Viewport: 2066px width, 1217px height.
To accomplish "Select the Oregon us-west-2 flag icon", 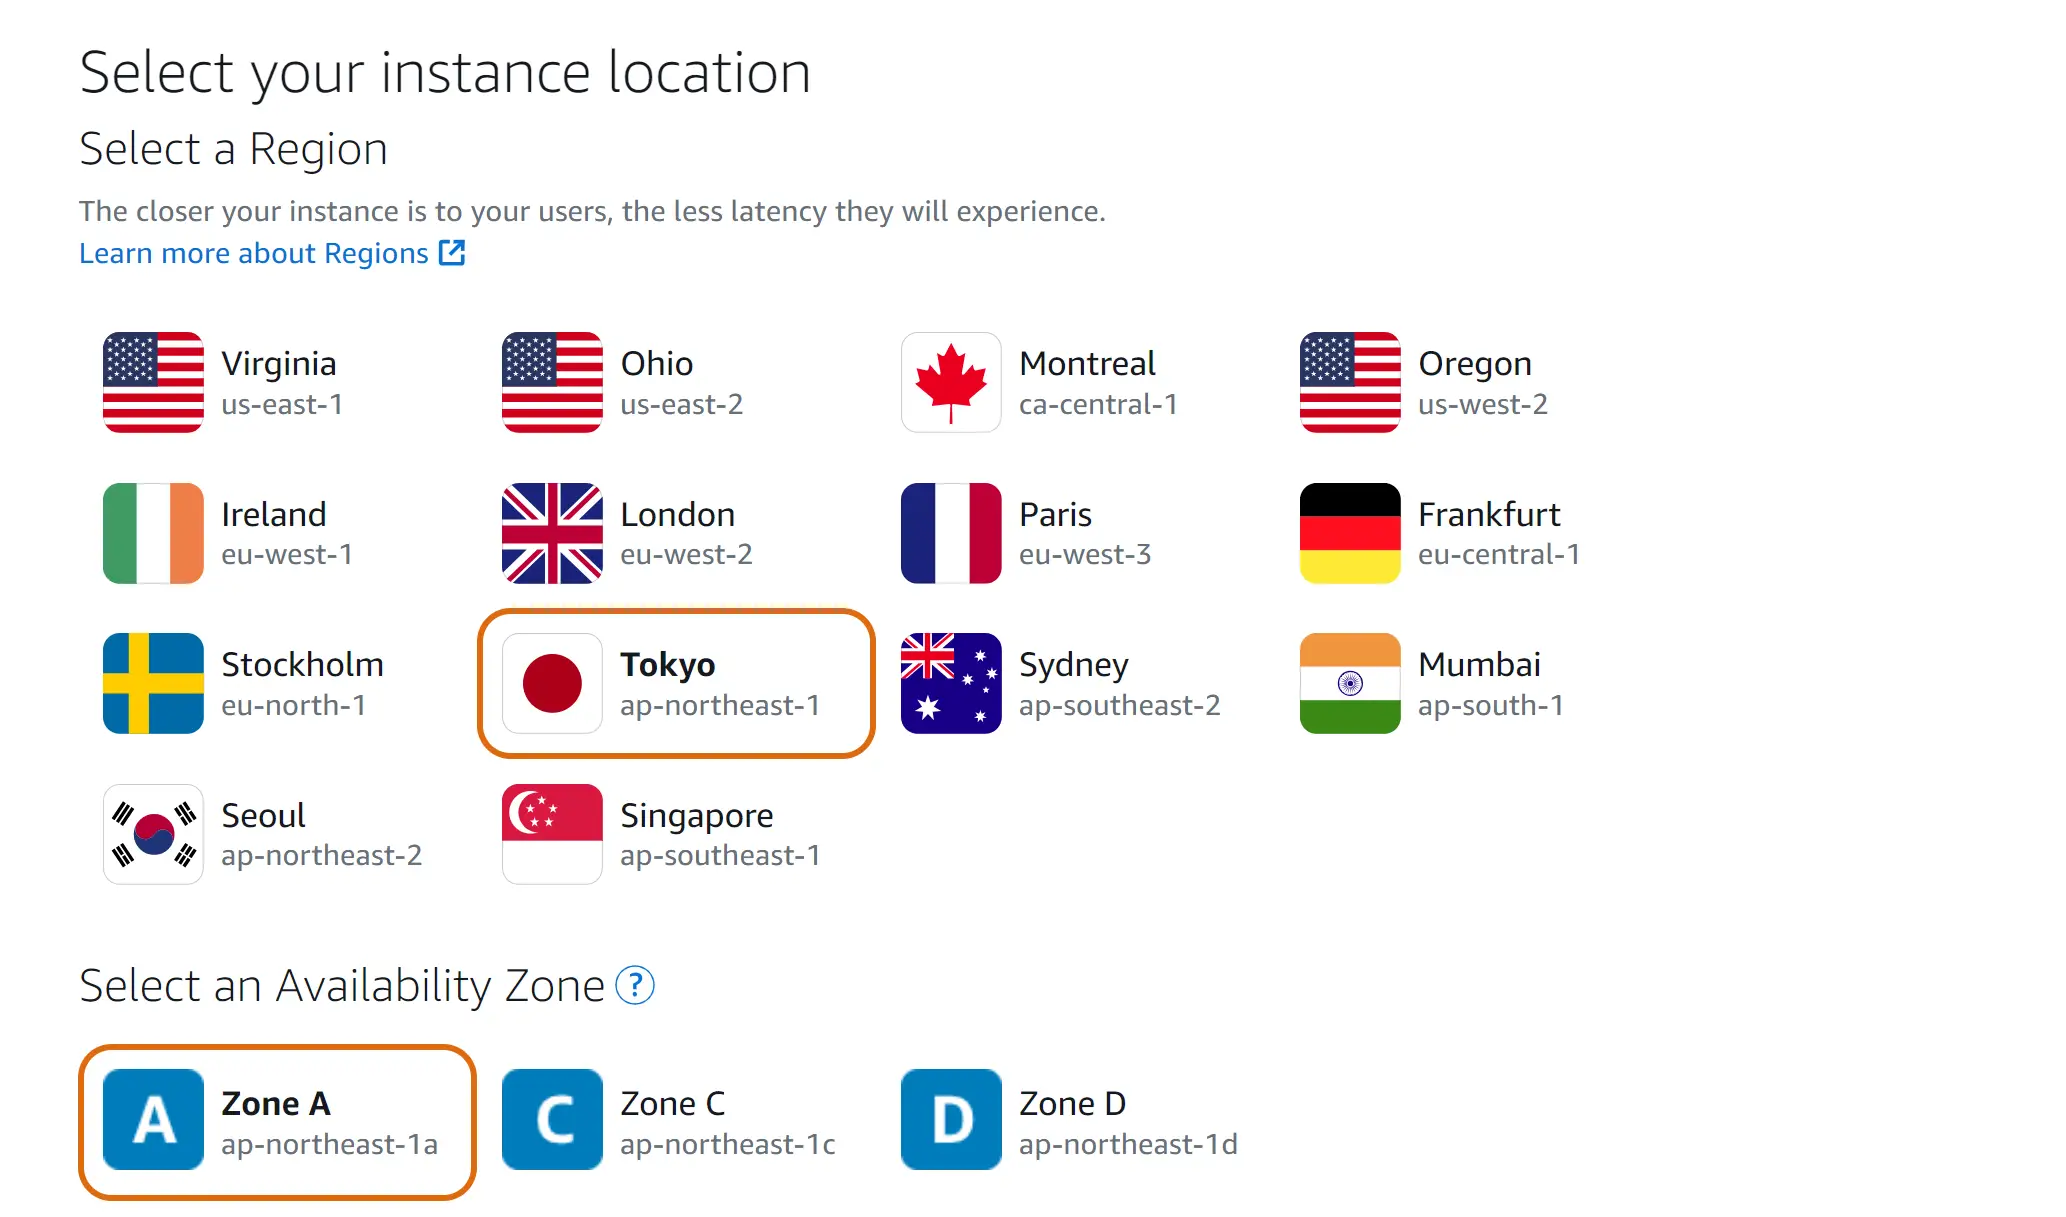I will pos(1350,382).
